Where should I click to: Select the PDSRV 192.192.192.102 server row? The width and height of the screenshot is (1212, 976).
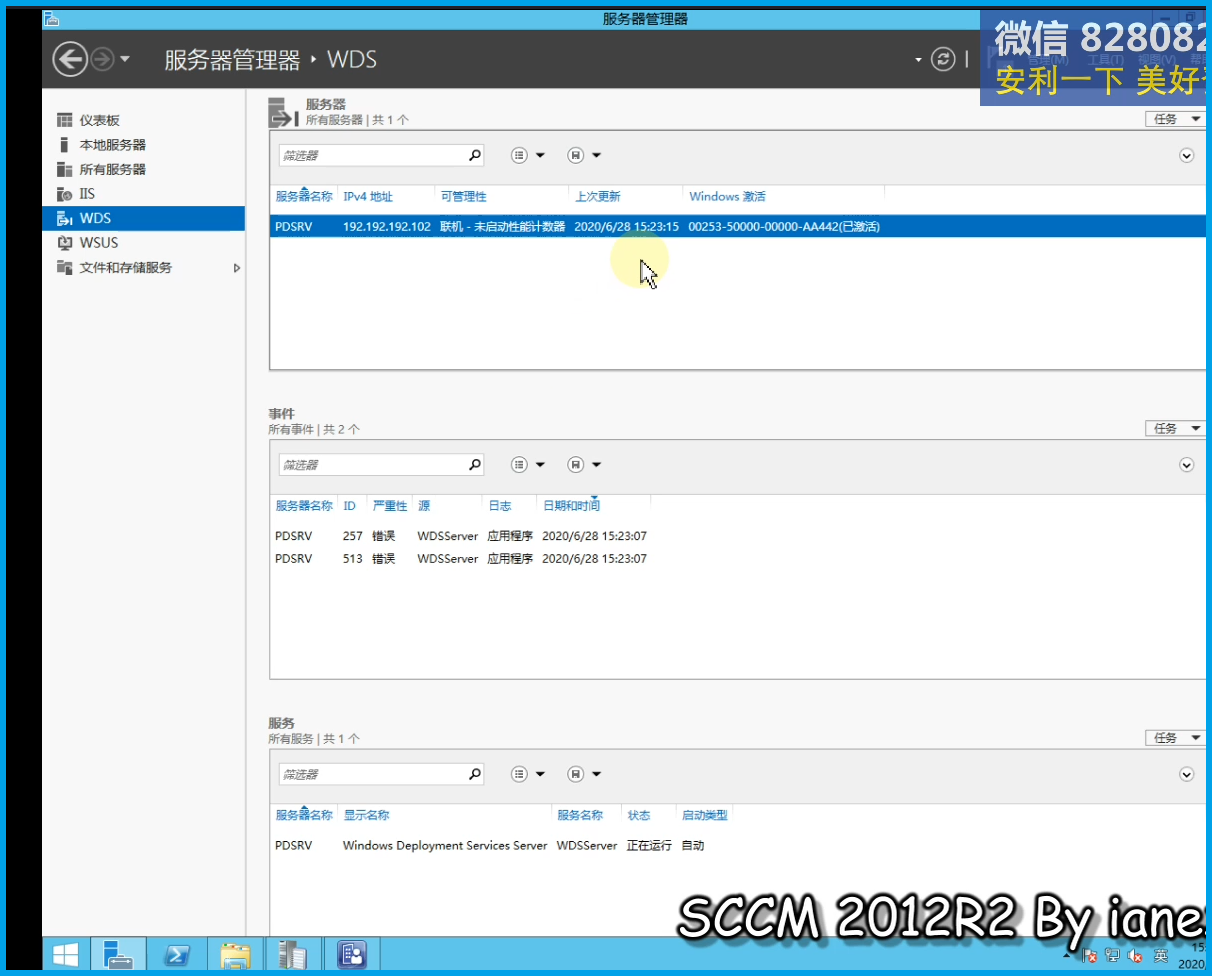click(x=738, y=227)
